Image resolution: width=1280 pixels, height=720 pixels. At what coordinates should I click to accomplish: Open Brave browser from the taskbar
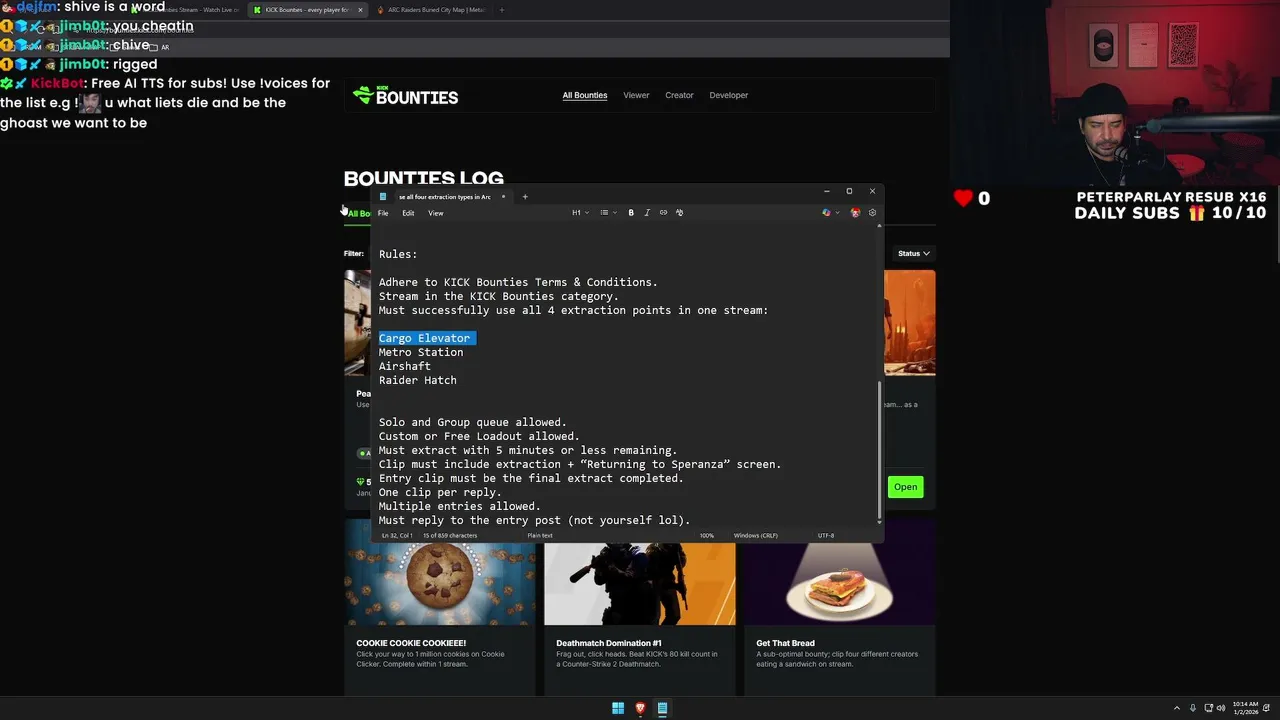point(640,708)
